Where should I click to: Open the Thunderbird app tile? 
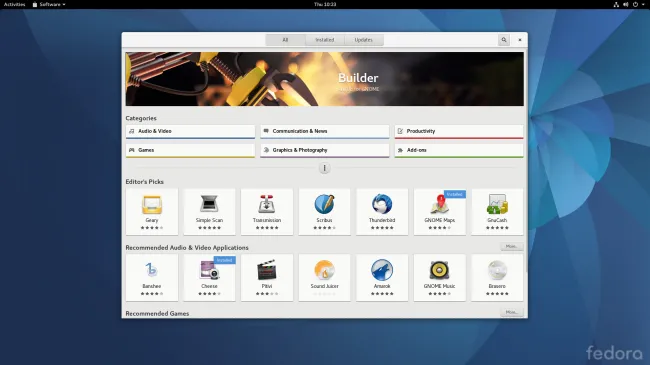(x=382, y=212)
